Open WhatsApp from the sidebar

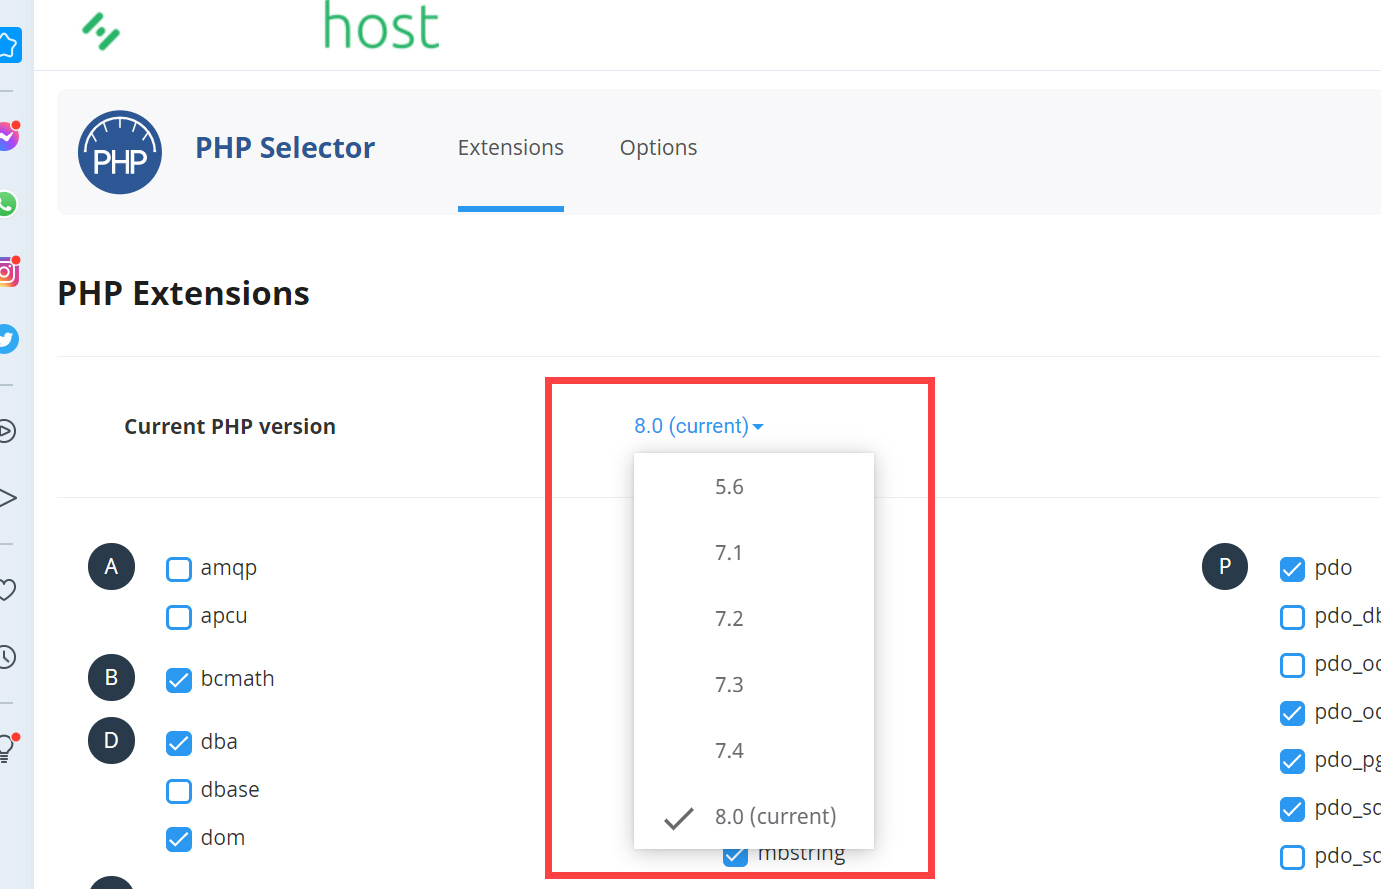click(x=8, y=204)
